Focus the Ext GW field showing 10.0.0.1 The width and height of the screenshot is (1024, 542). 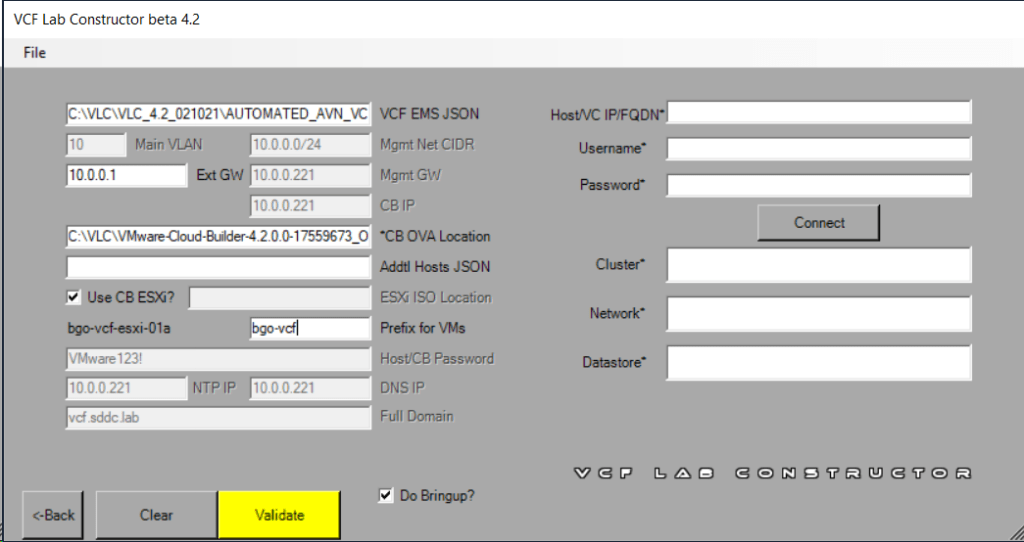coord(126,175)
